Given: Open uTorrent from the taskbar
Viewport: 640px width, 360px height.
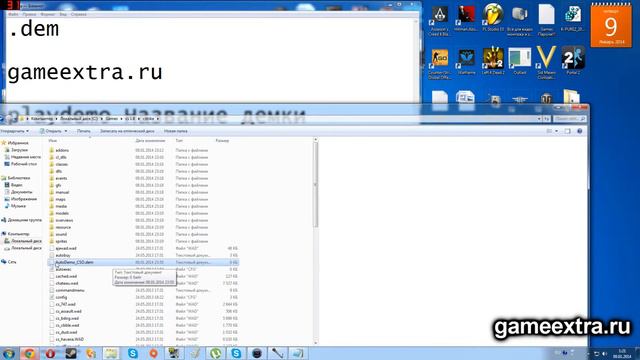Looking at the screenshot, I should click(216, 353).
